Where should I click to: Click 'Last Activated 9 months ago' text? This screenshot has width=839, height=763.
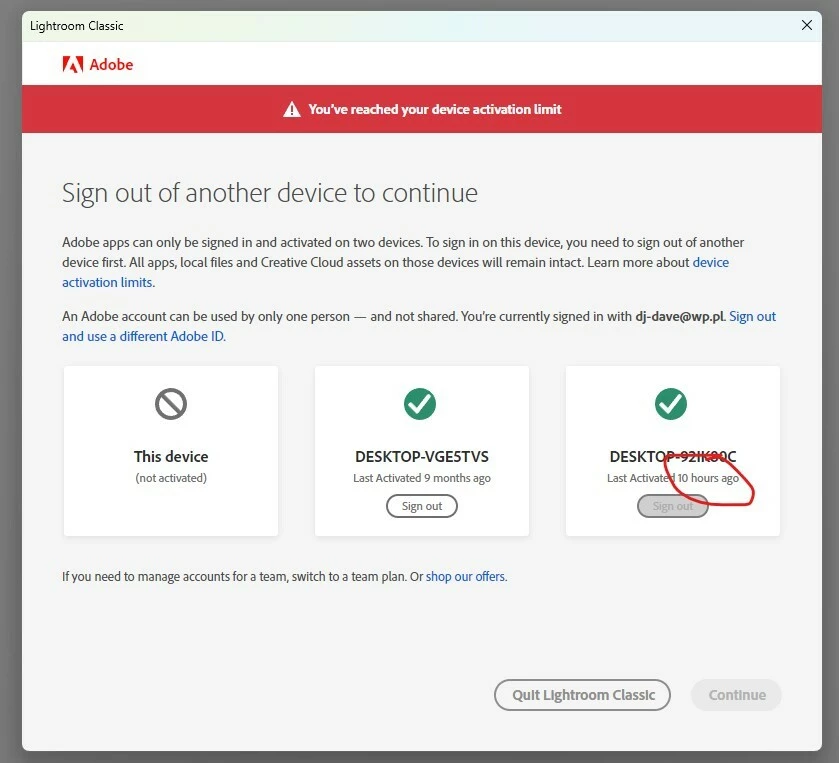(x=422, y=478)
